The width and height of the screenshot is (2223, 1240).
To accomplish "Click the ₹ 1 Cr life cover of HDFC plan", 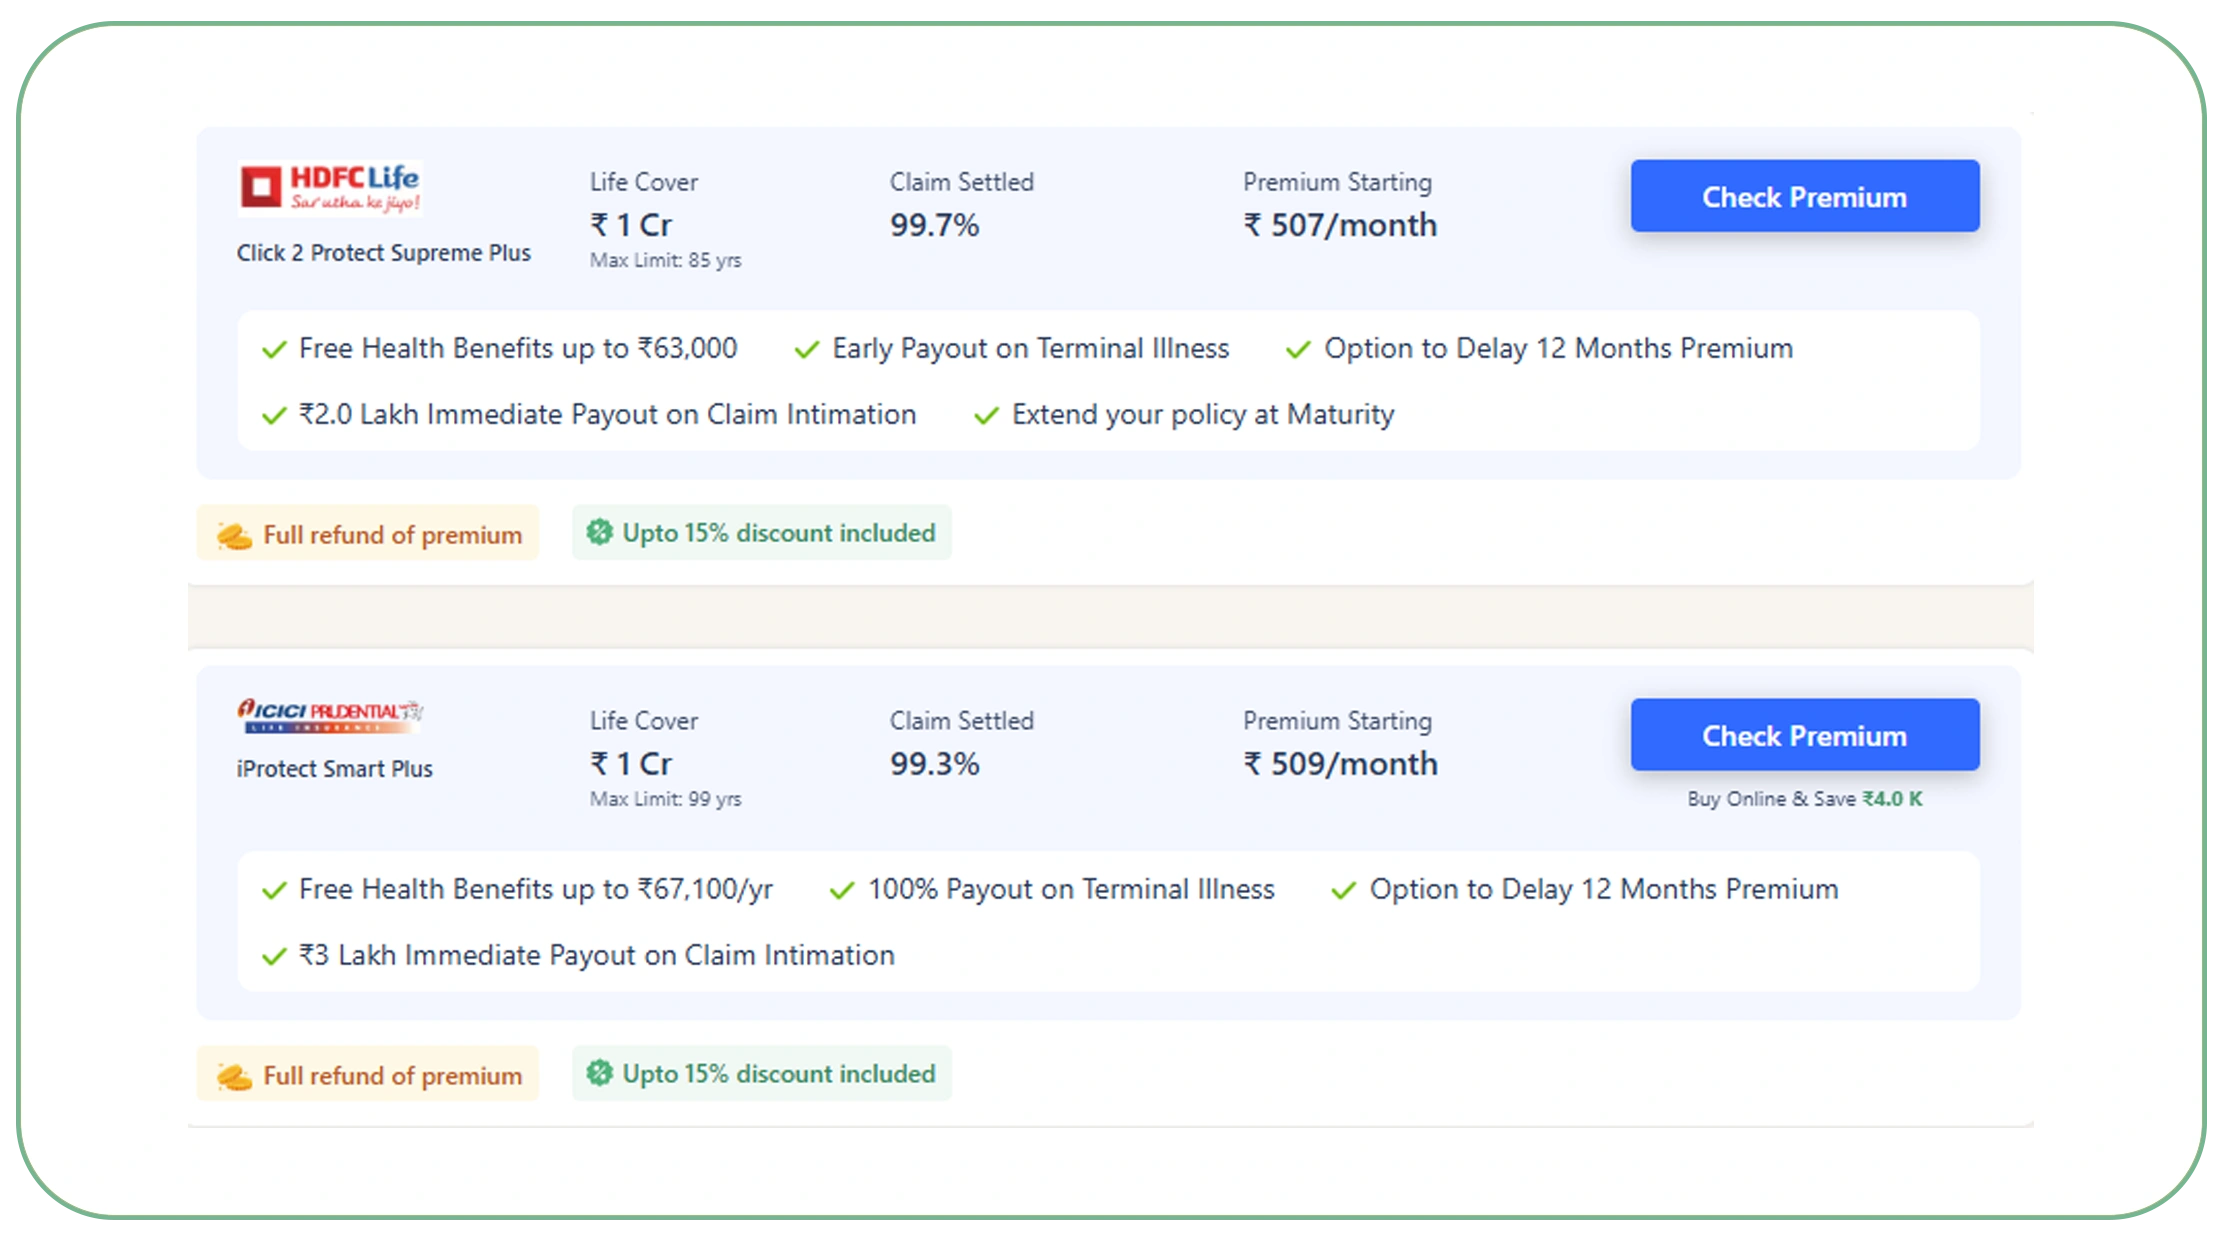I will (631, 225).
